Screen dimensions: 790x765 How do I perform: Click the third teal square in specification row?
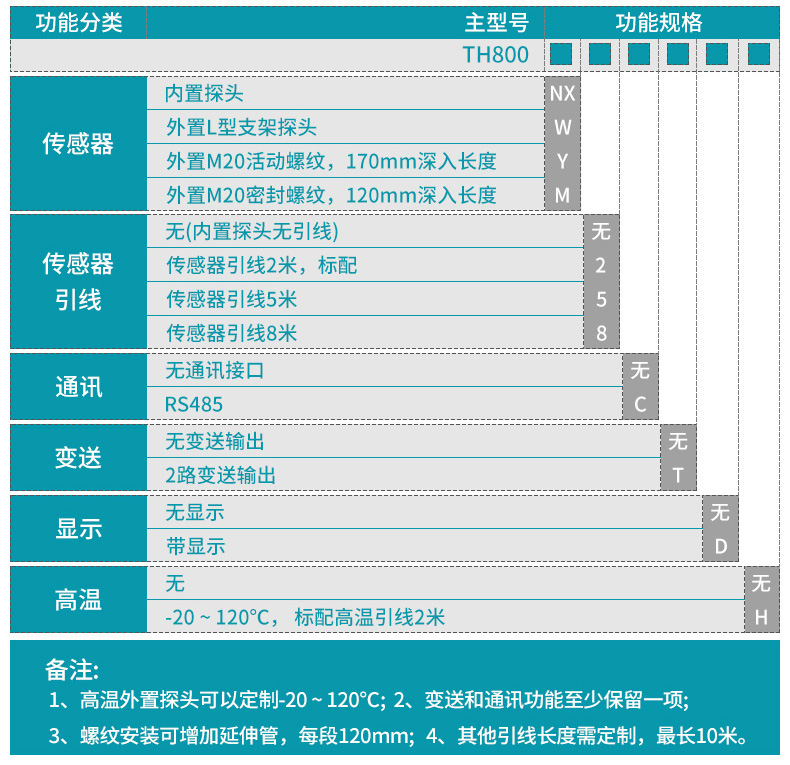639,55
